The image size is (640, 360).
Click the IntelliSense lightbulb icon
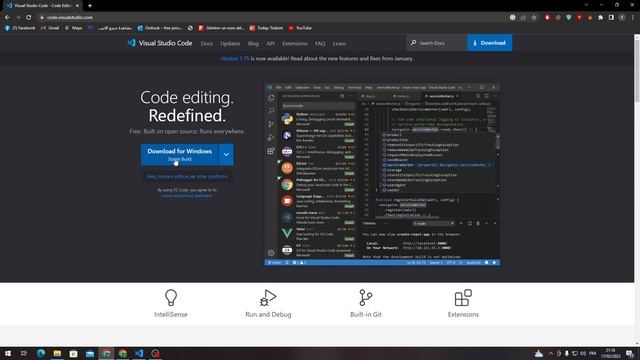171,298
